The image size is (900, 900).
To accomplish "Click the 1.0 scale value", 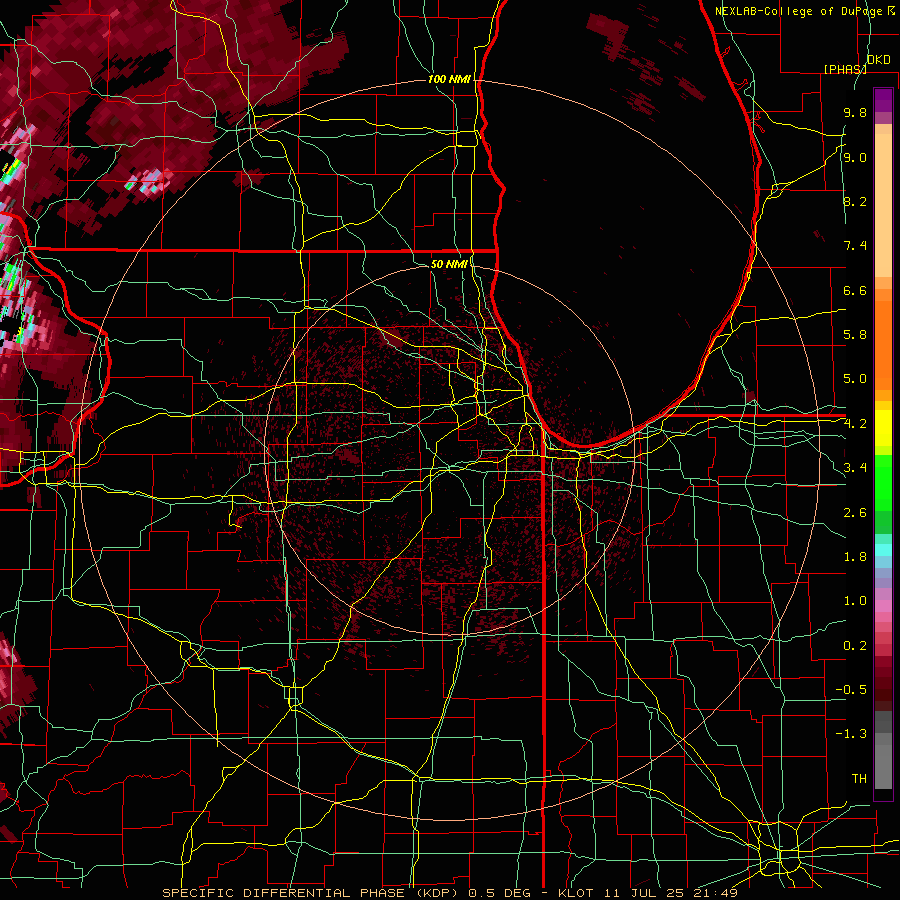I will point(855,601).
